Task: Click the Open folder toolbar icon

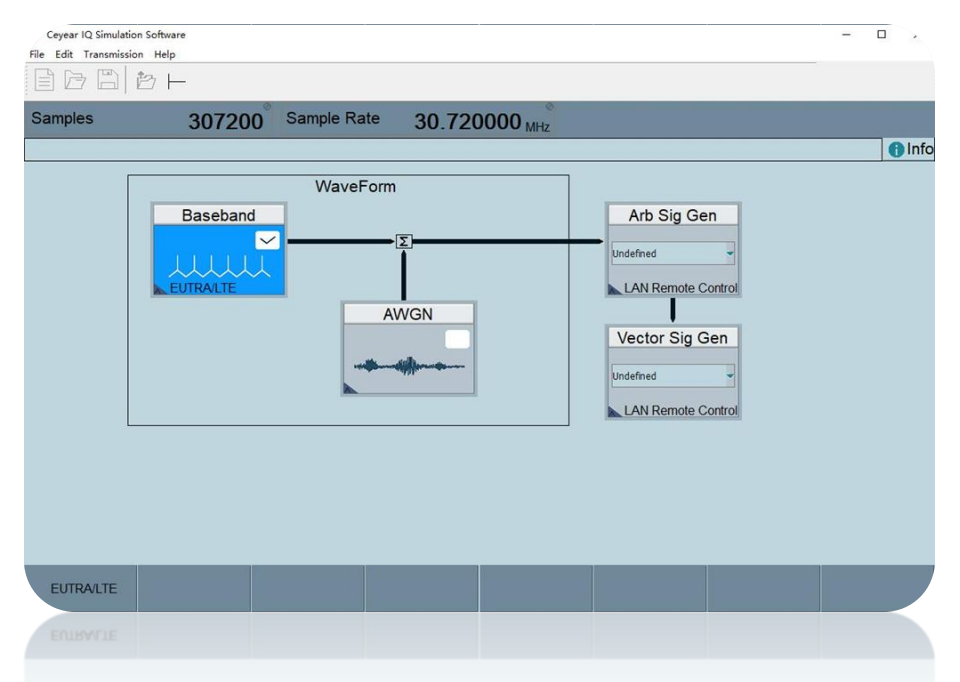Action: (75, 81)
